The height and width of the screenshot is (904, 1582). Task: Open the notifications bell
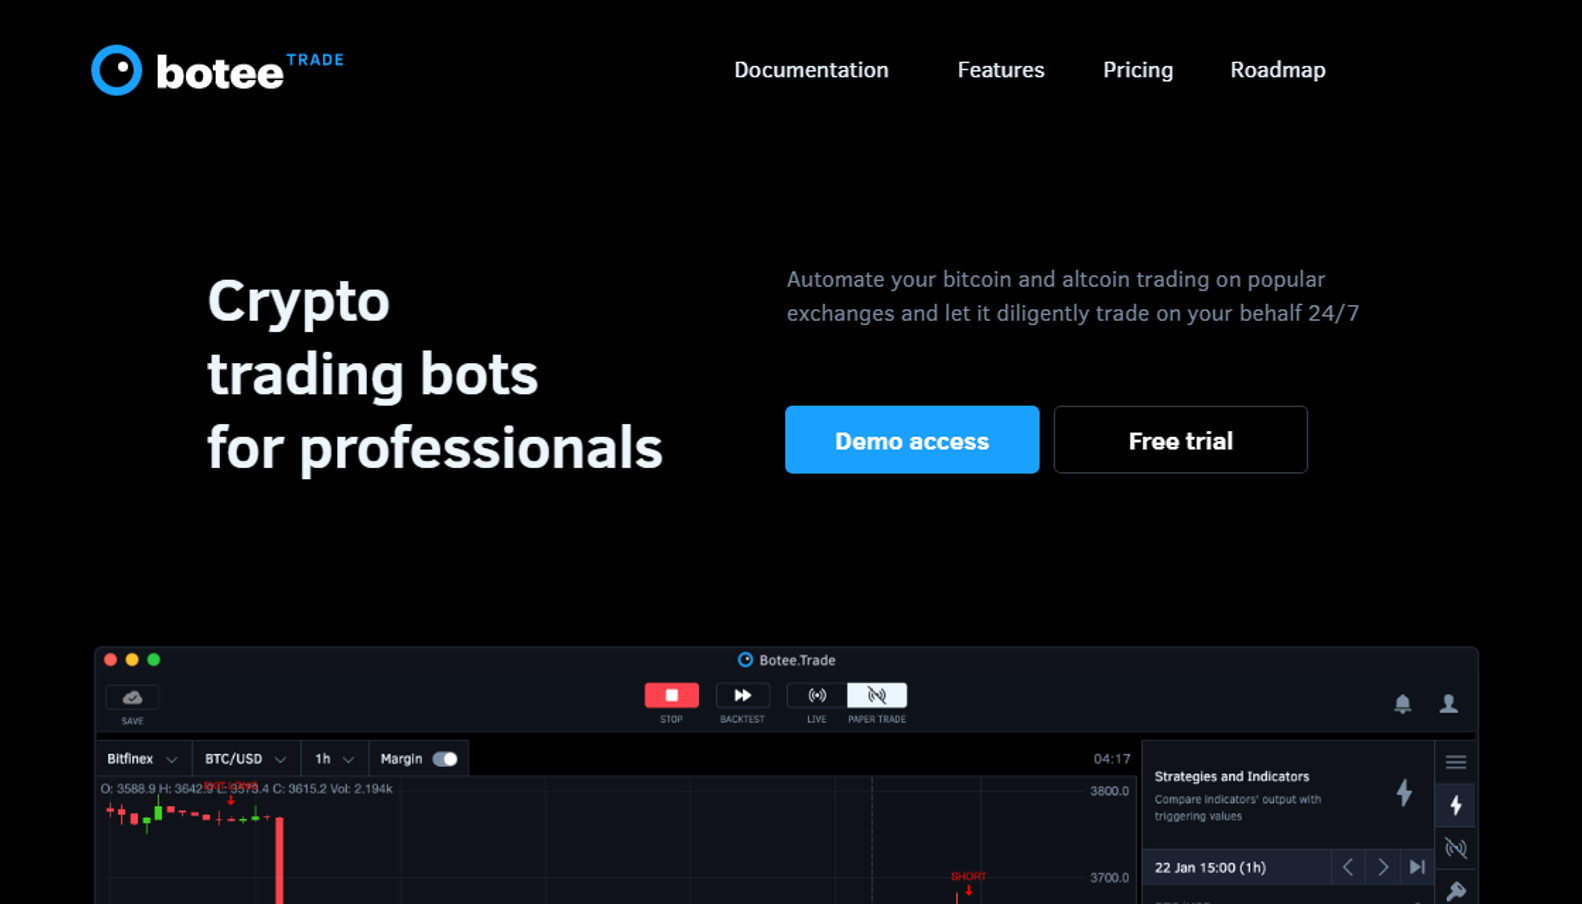pyautogui.click(x=1403, y=704)
